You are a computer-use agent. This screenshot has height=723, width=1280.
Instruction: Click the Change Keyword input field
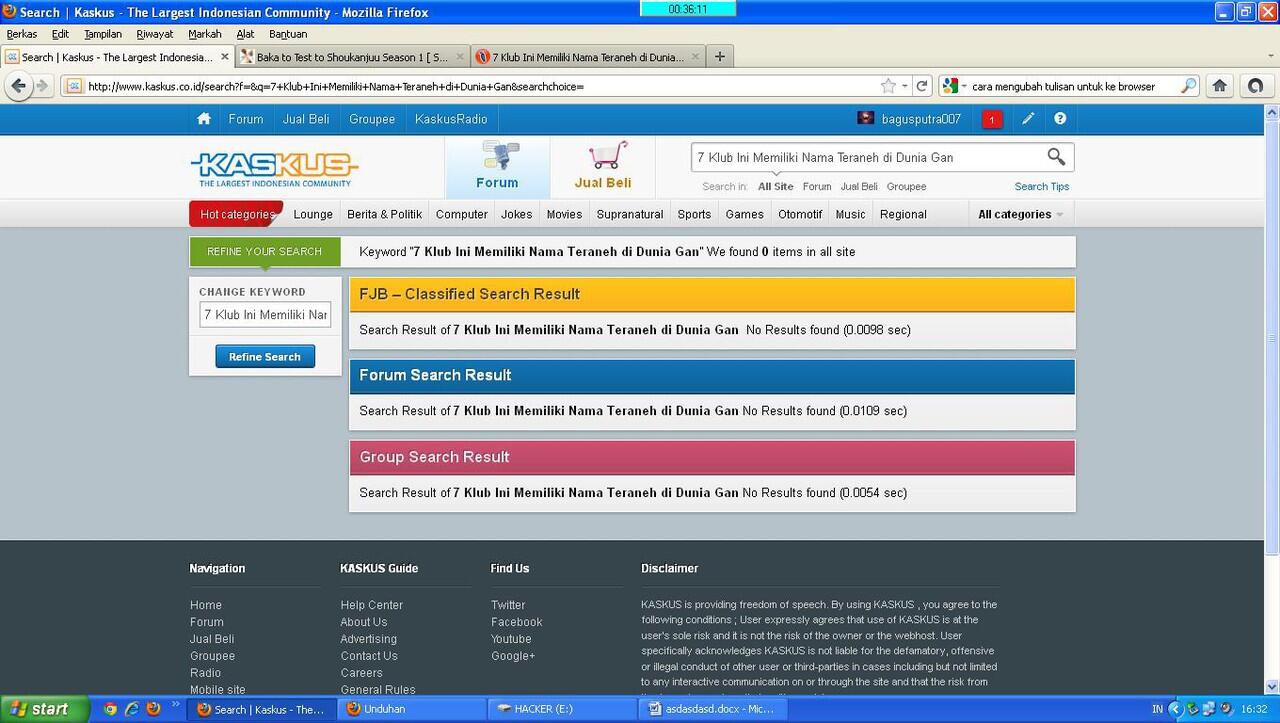(x=265, y=314)
